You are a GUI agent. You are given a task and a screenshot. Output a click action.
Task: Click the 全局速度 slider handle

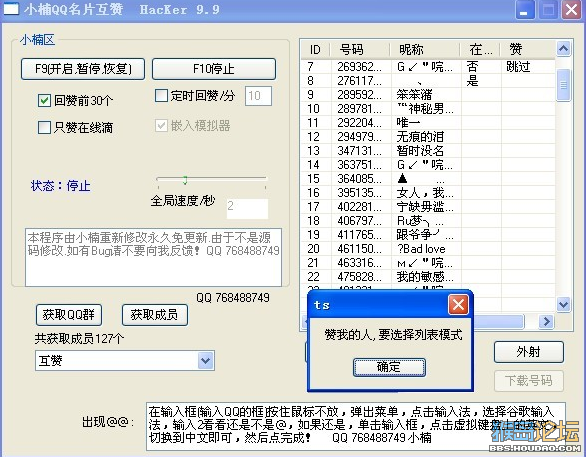185,180
